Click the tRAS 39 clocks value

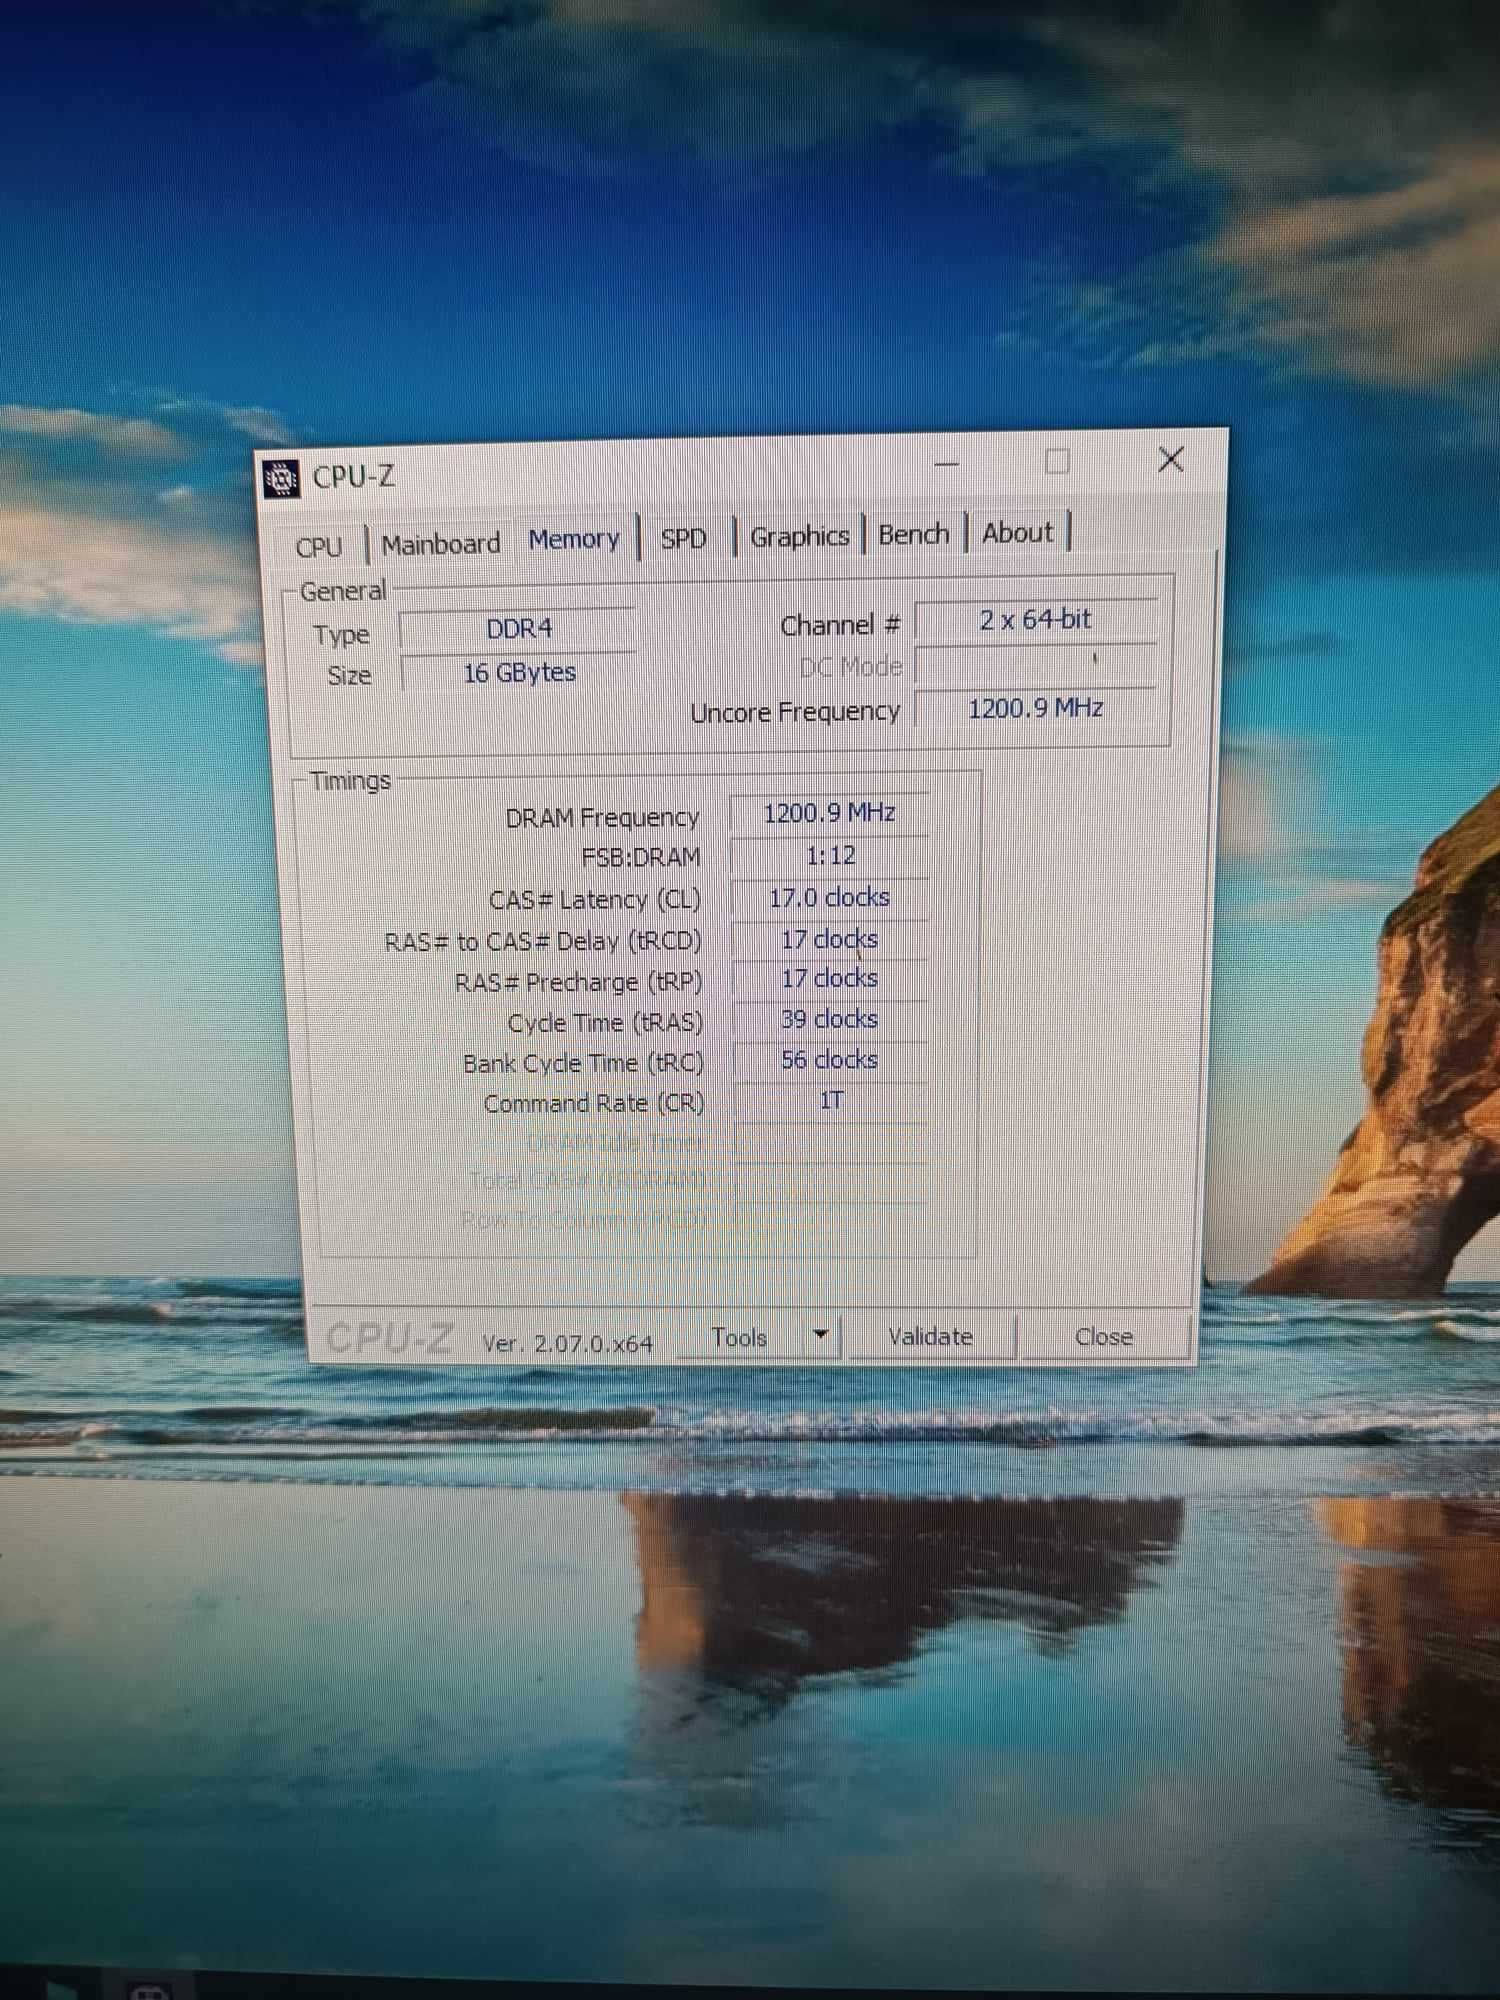pyautogui.click(x=830, y=1020)
